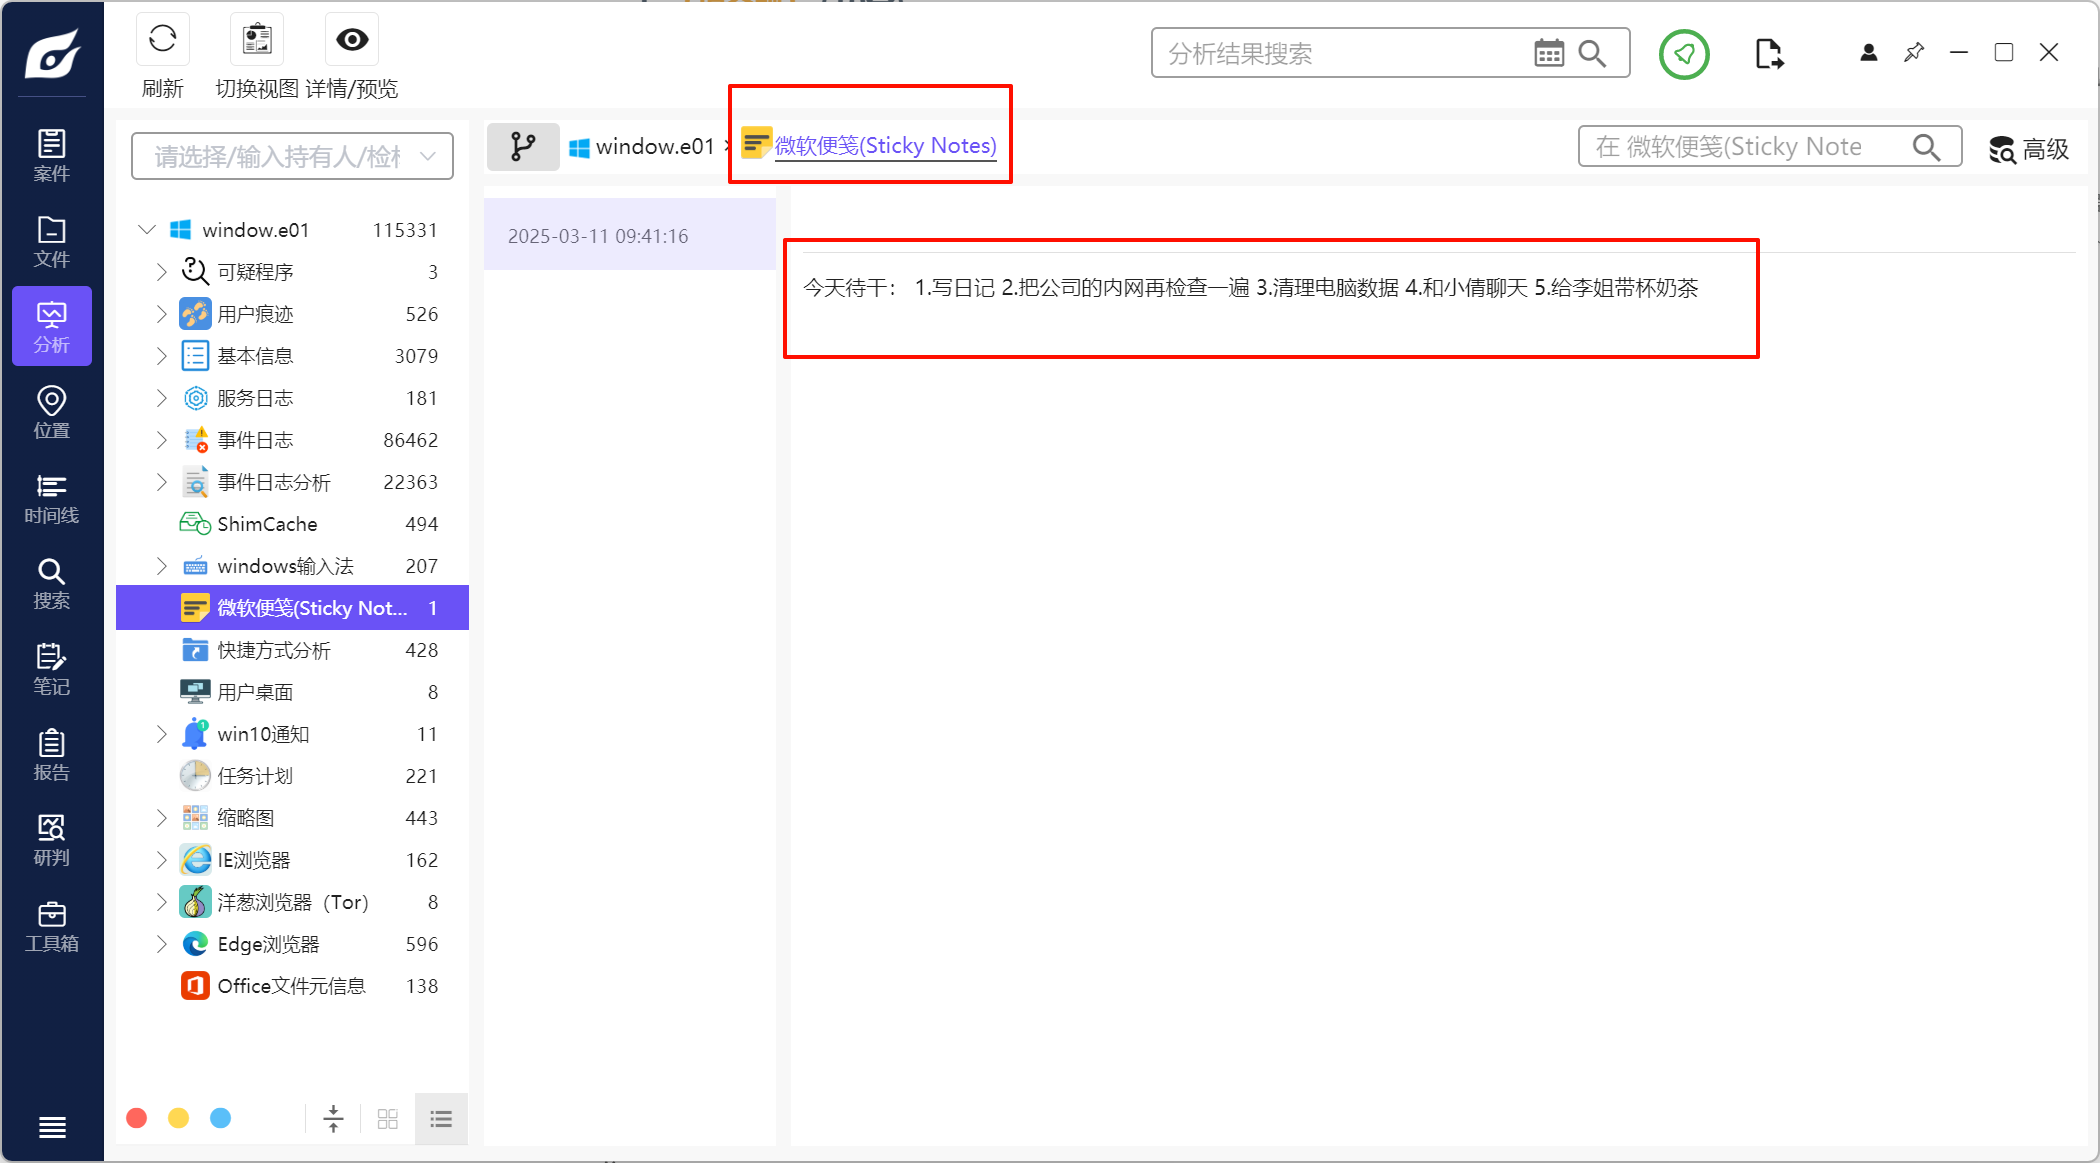Click the Tor onion icon in tree
The width and height of the screenshot is (2100, 1163).
[x=195, y=902]
